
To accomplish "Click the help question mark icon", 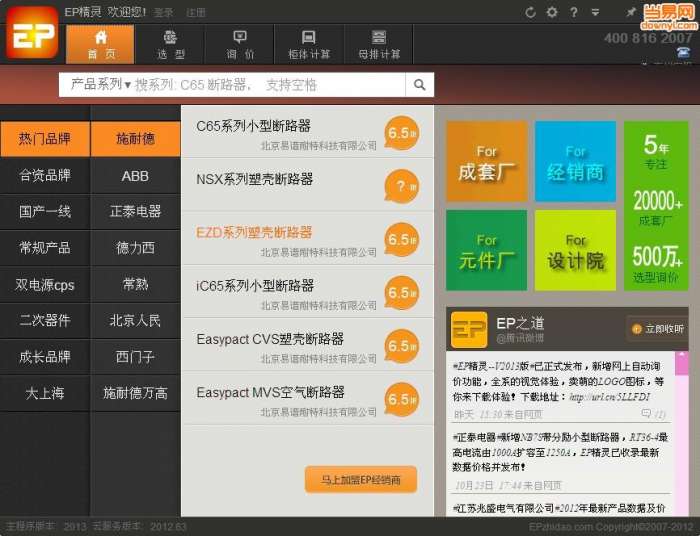I will (x=574, y=12).
